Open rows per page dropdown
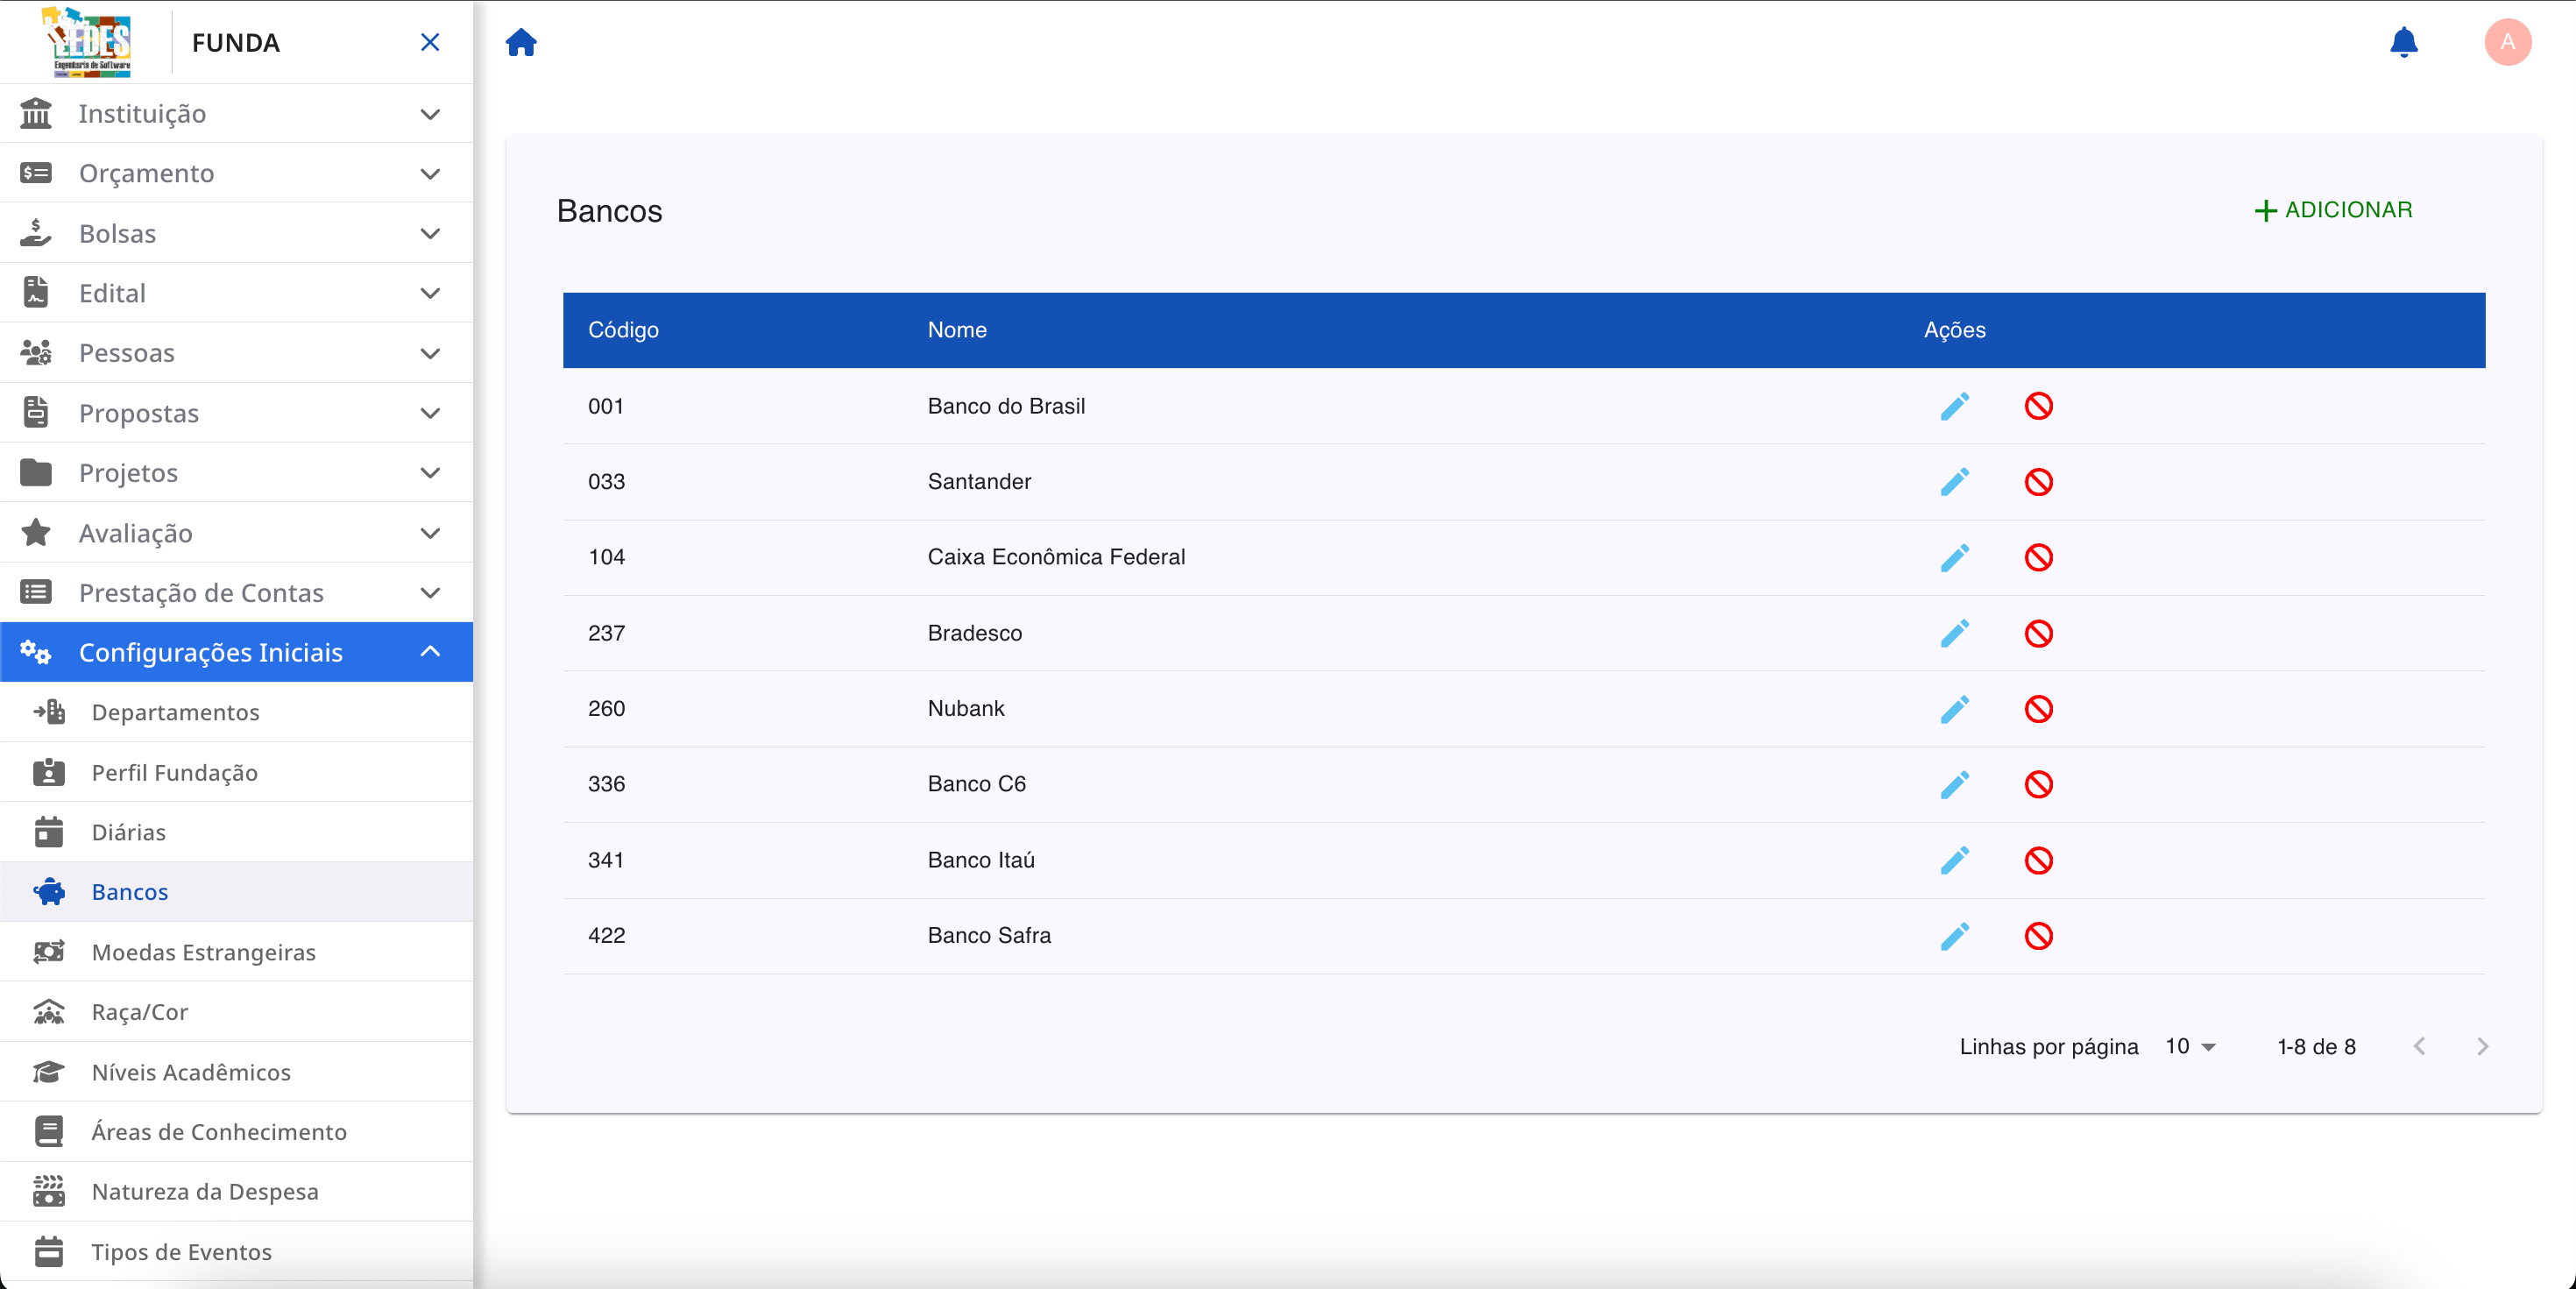This screenshot has height=1289, width=2576. point(2190,1046)
